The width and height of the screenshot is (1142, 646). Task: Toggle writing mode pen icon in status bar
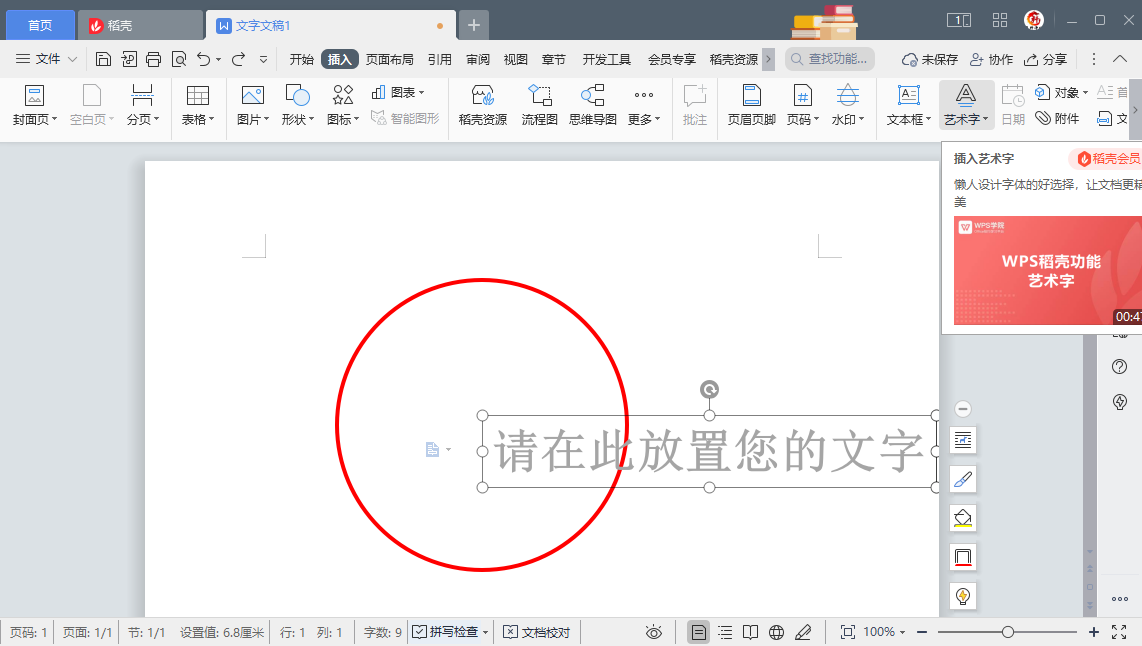tap(803, 632)
